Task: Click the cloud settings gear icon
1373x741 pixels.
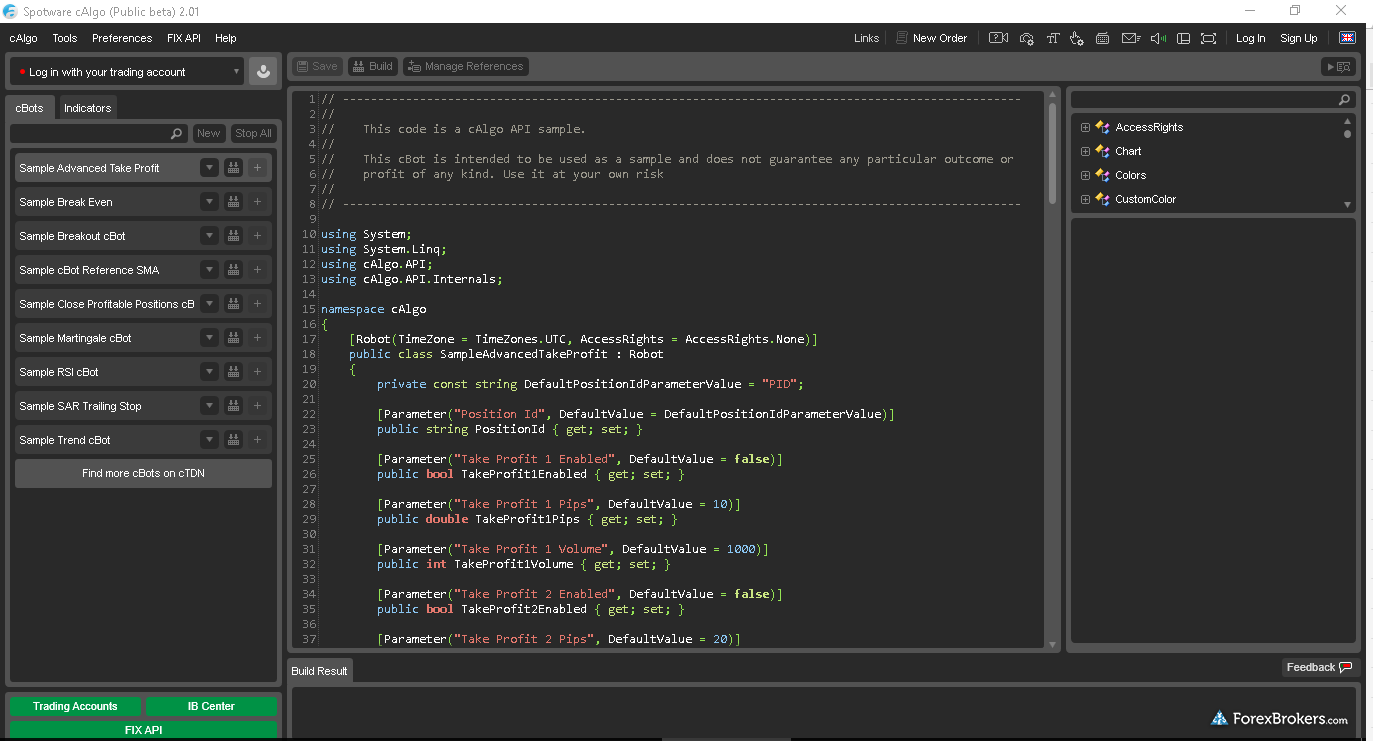Action: [1026, 38]
